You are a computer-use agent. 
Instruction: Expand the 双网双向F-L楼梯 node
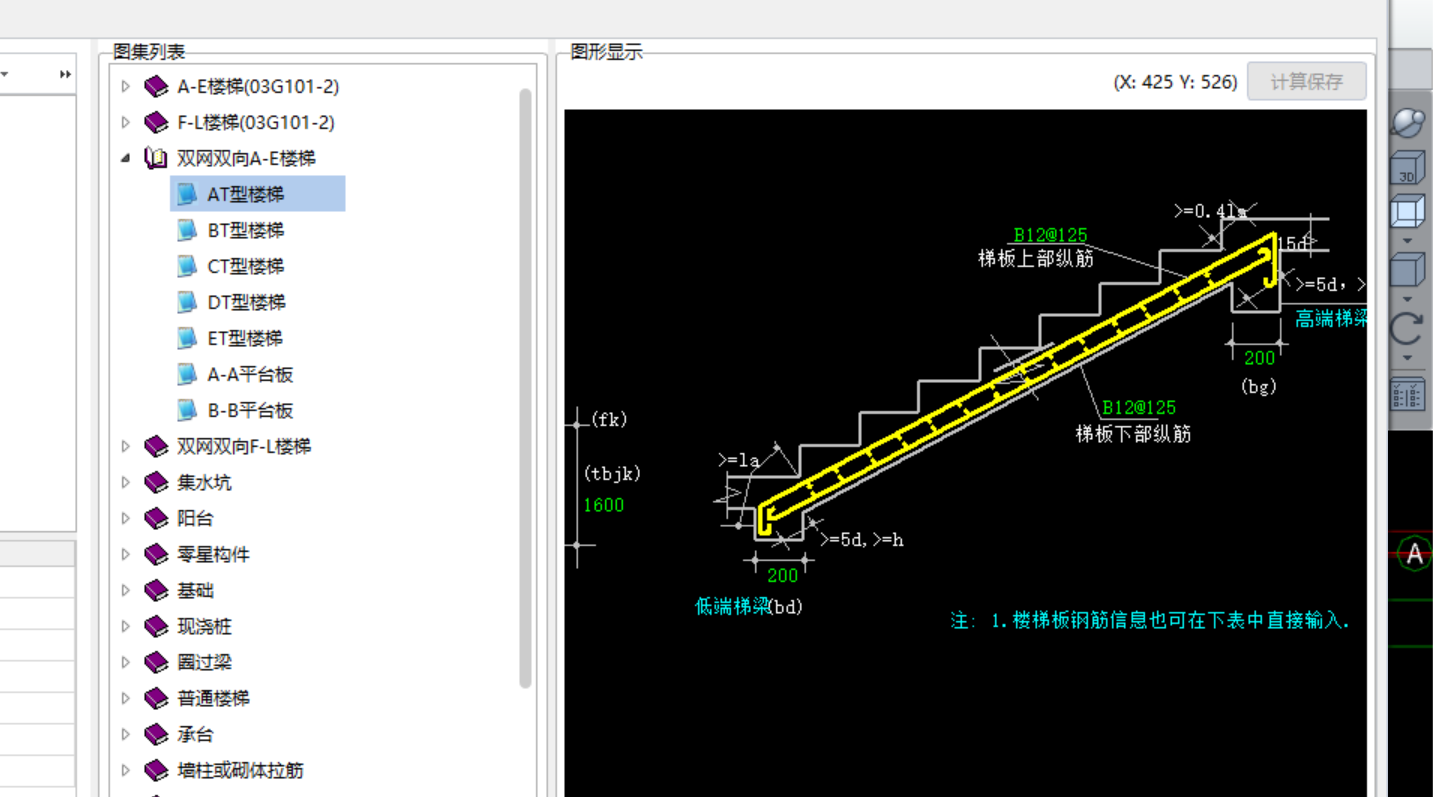(x=125, y=447)
